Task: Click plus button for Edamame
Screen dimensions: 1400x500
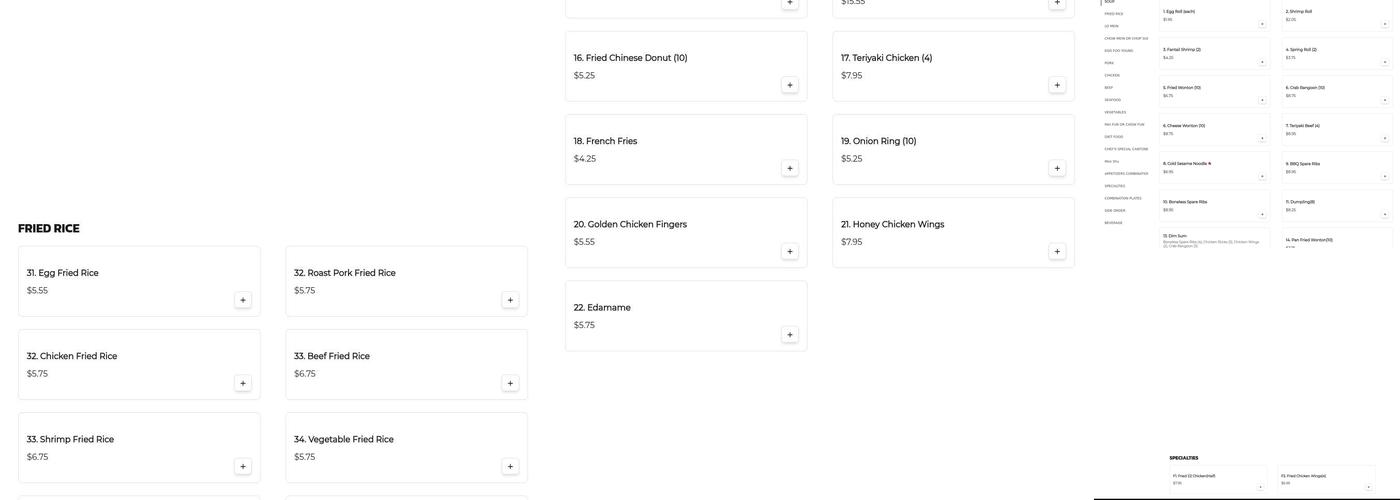Action: pos(790,335)
